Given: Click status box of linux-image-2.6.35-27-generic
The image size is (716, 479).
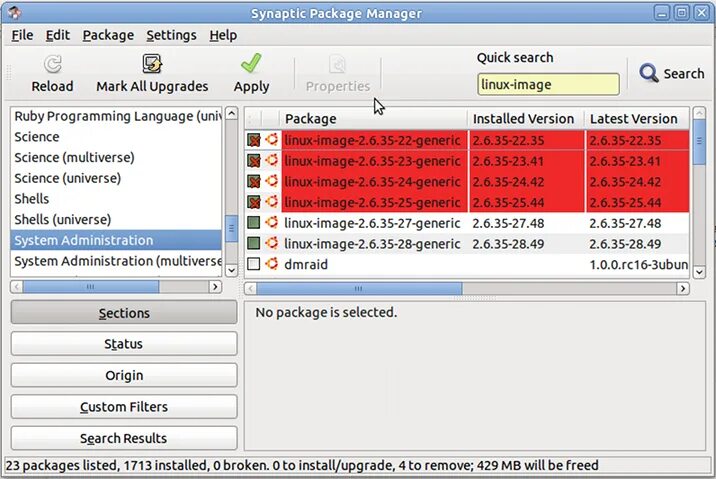Looking at the screenshot, I should tap(253, 223).
